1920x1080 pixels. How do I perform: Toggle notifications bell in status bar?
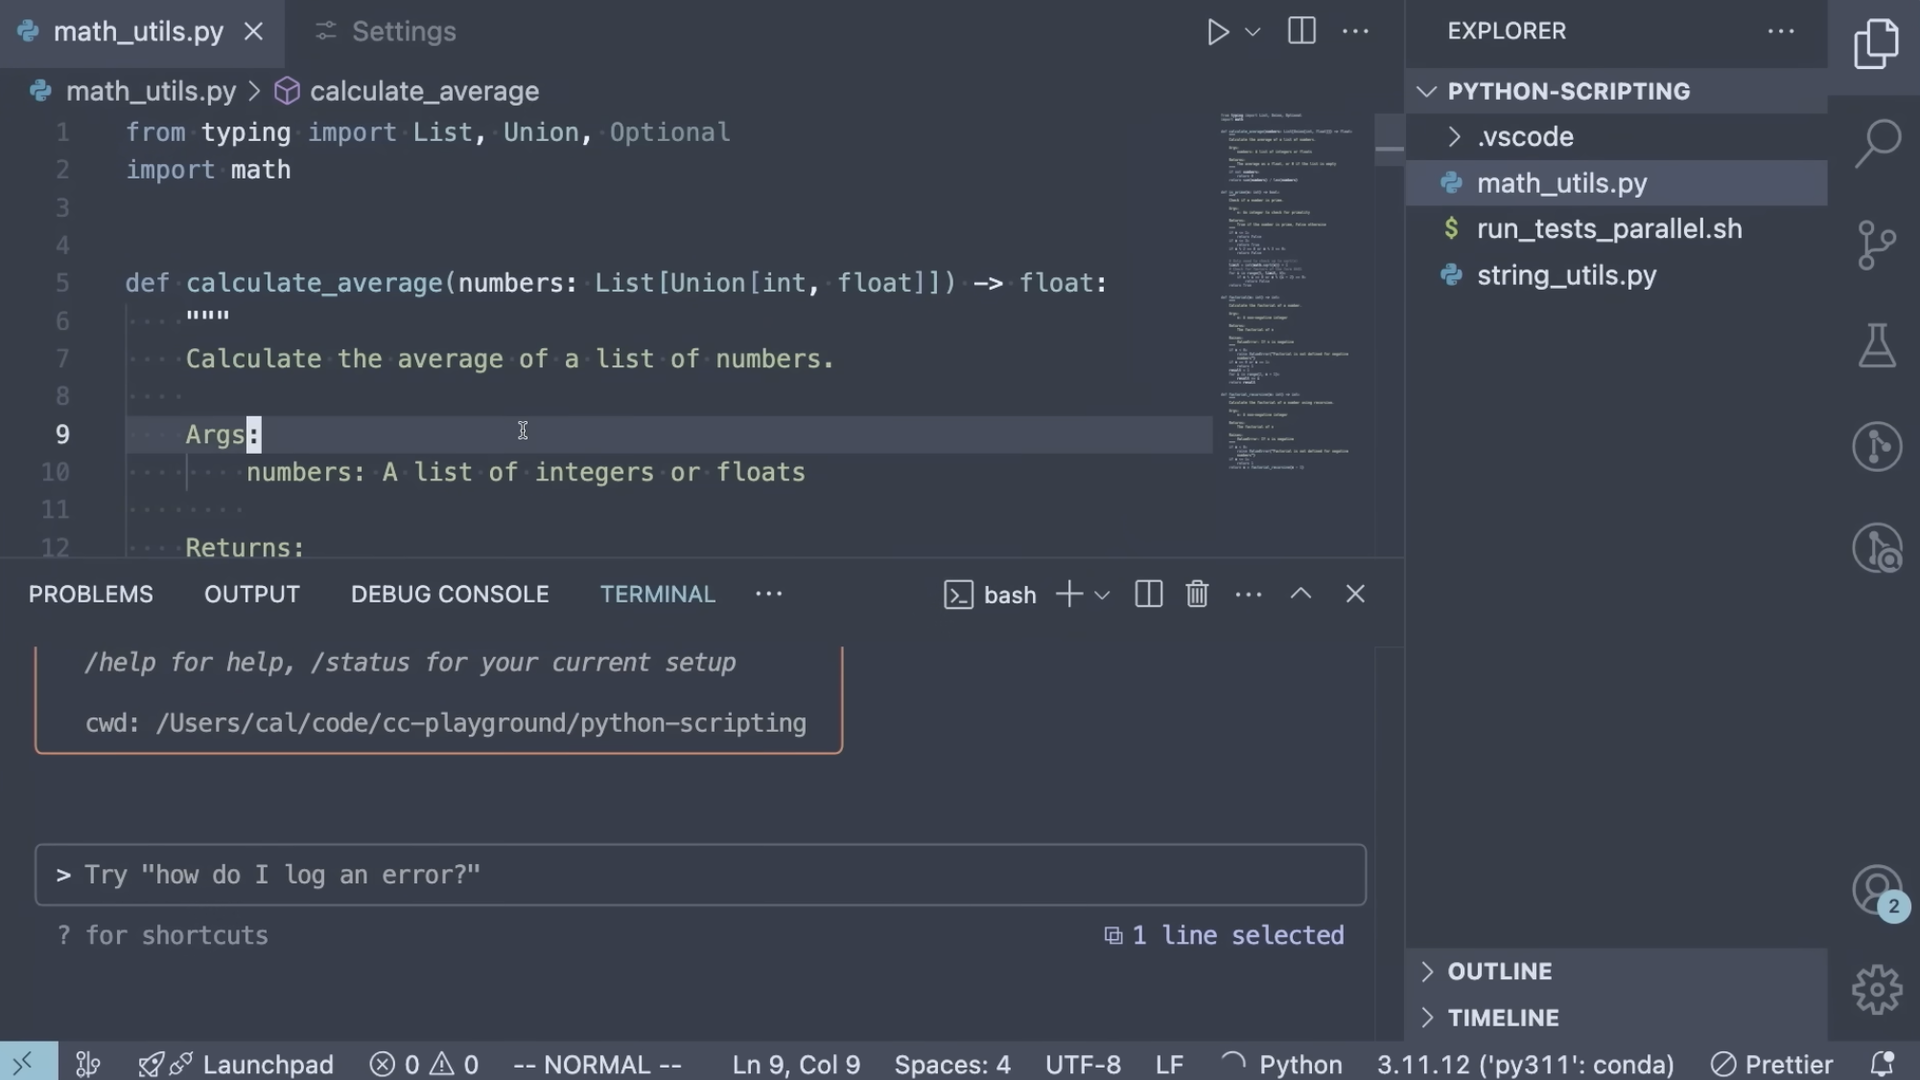[1882, 1064]
